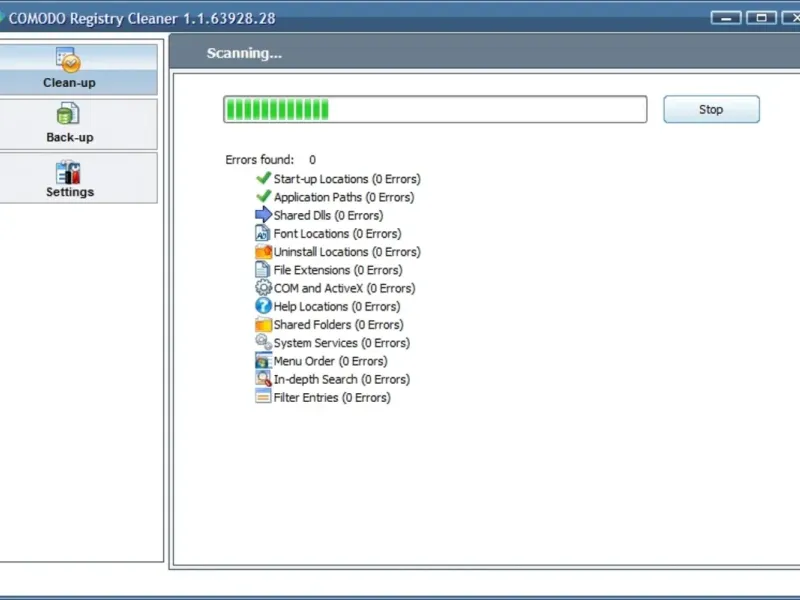800x600 pixels.
Task: Select 'In-depth Search (0 Errors)' text
Action: 341,380
